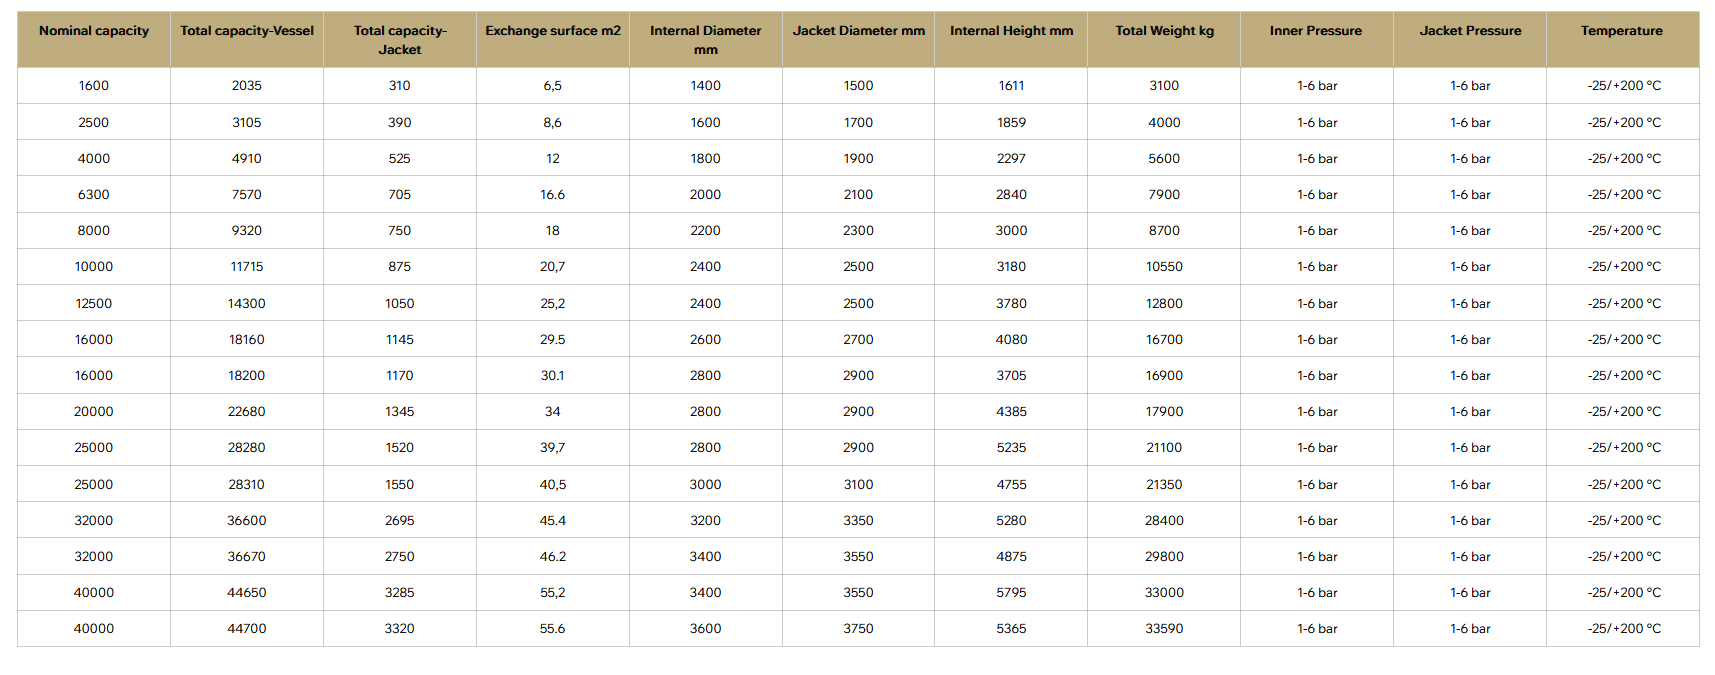Select the Jacket Pressure column header
Image resolution: width=1715 pixels, height=675 pixels.
(x=1470, y=31)
